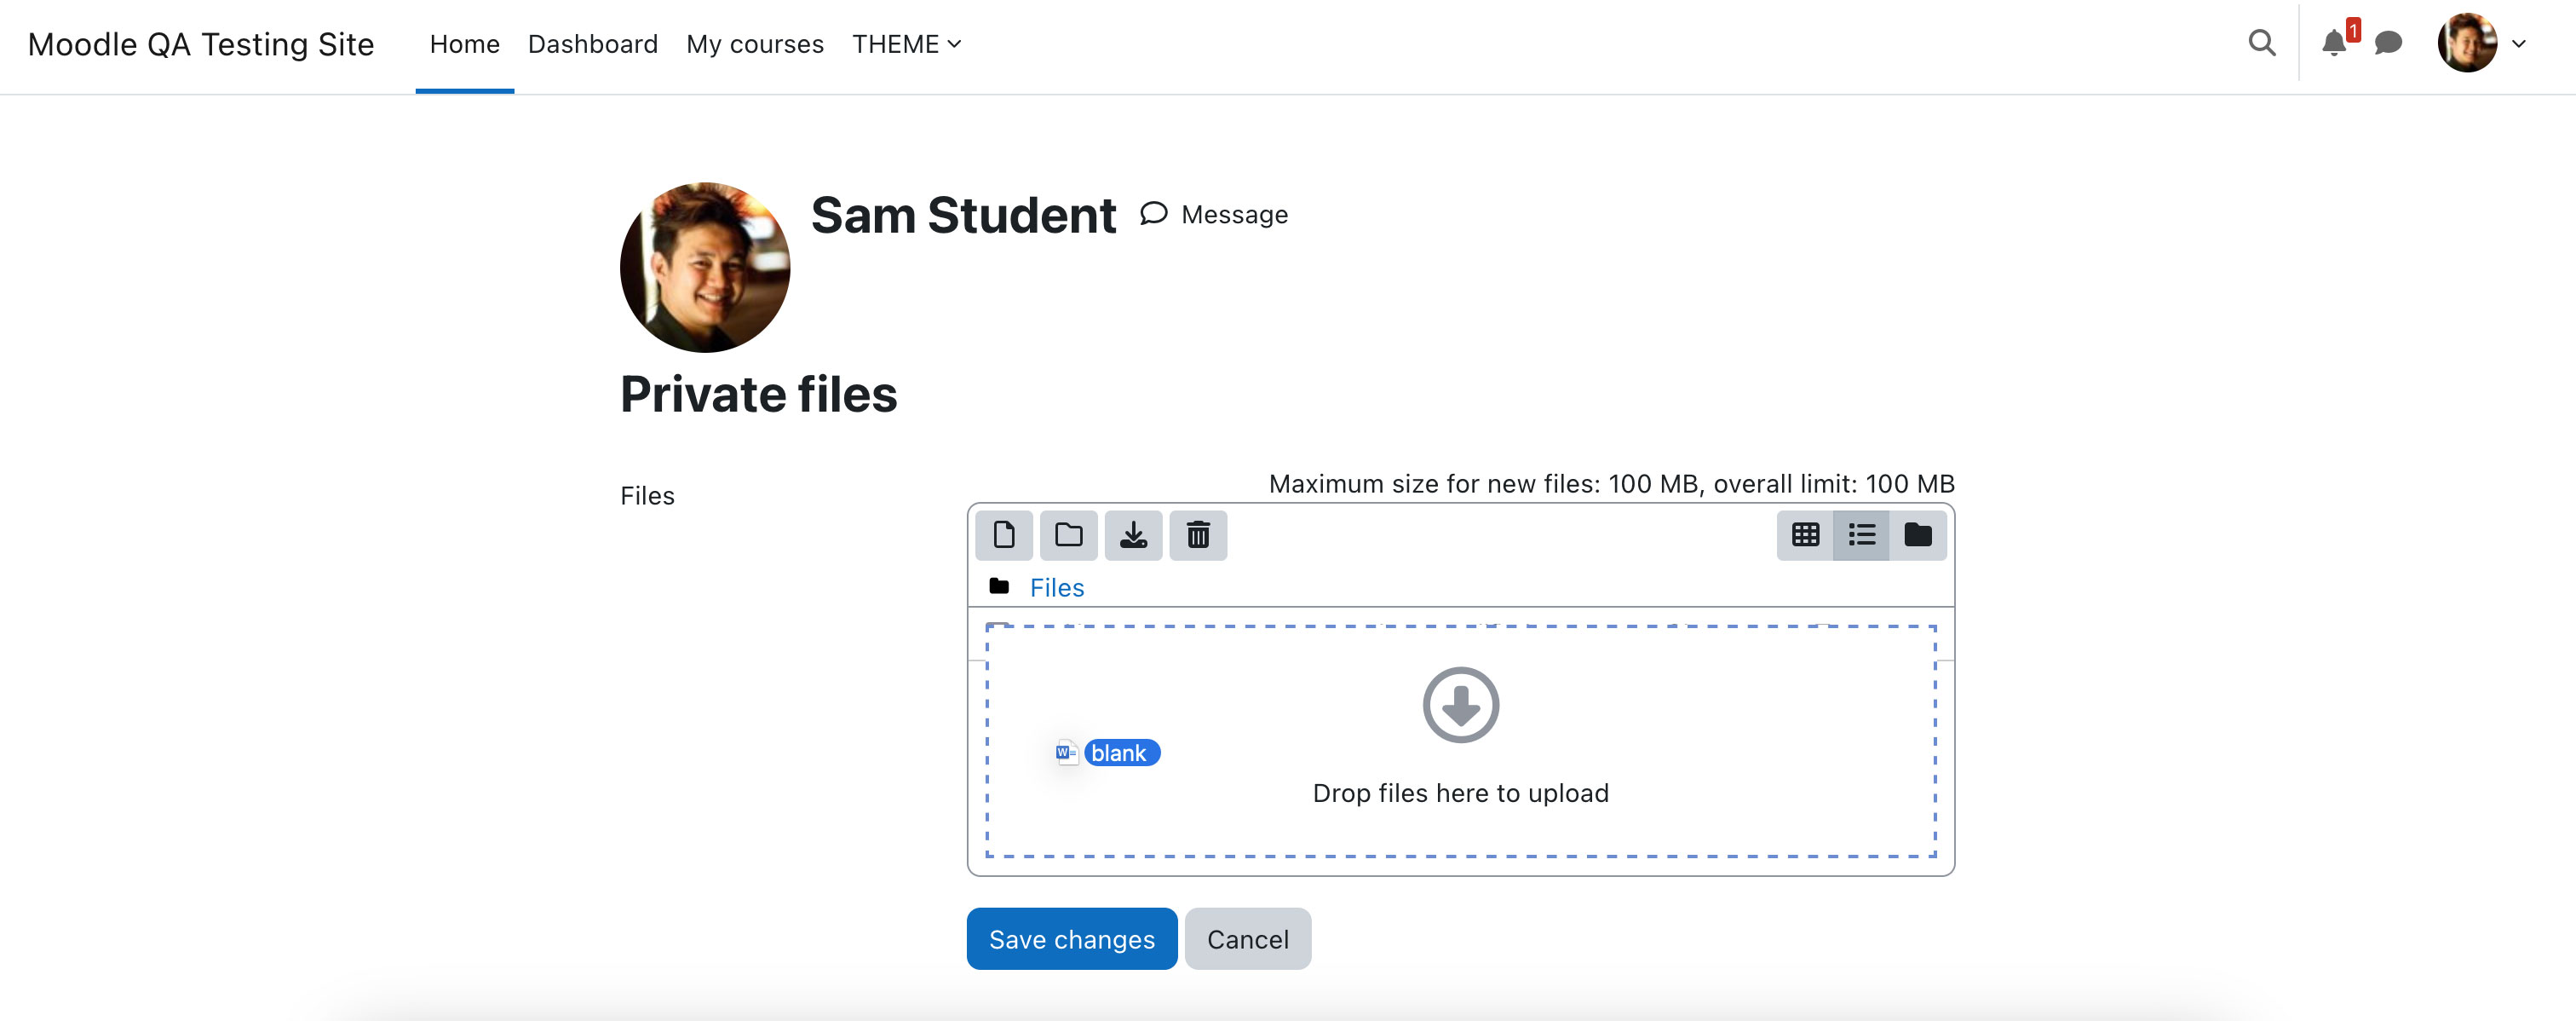Click the Private files heading
Image resolution: width=2576 pixels, height=1021 pixels.
tap(758, 393)
